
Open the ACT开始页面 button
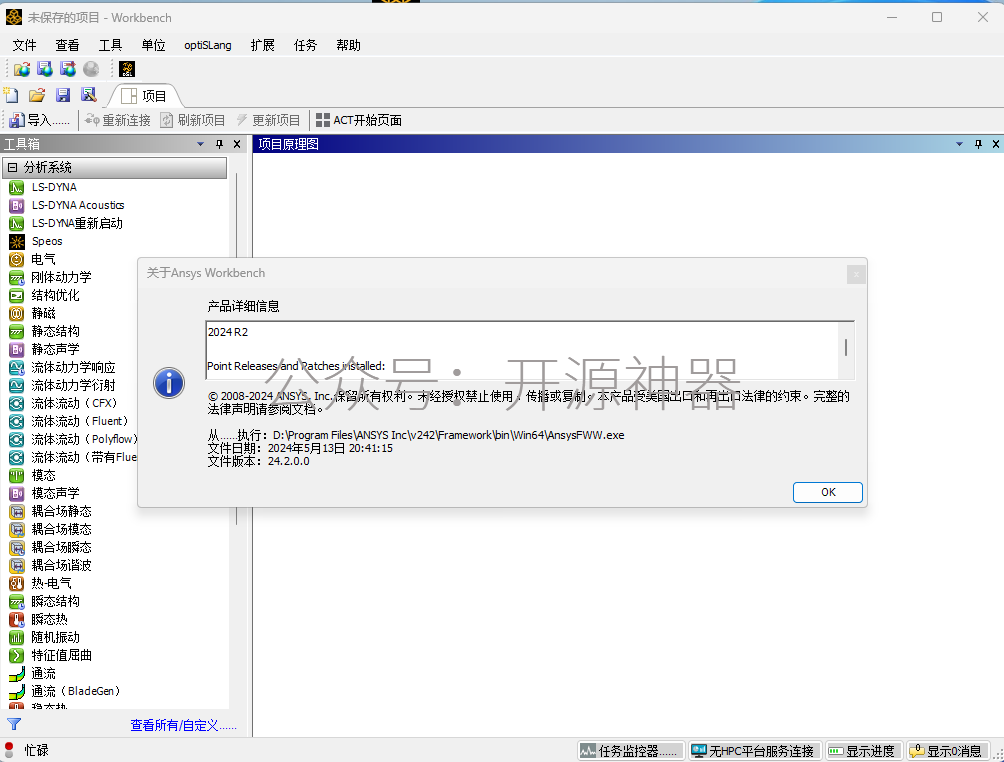(x=359, y=120)
